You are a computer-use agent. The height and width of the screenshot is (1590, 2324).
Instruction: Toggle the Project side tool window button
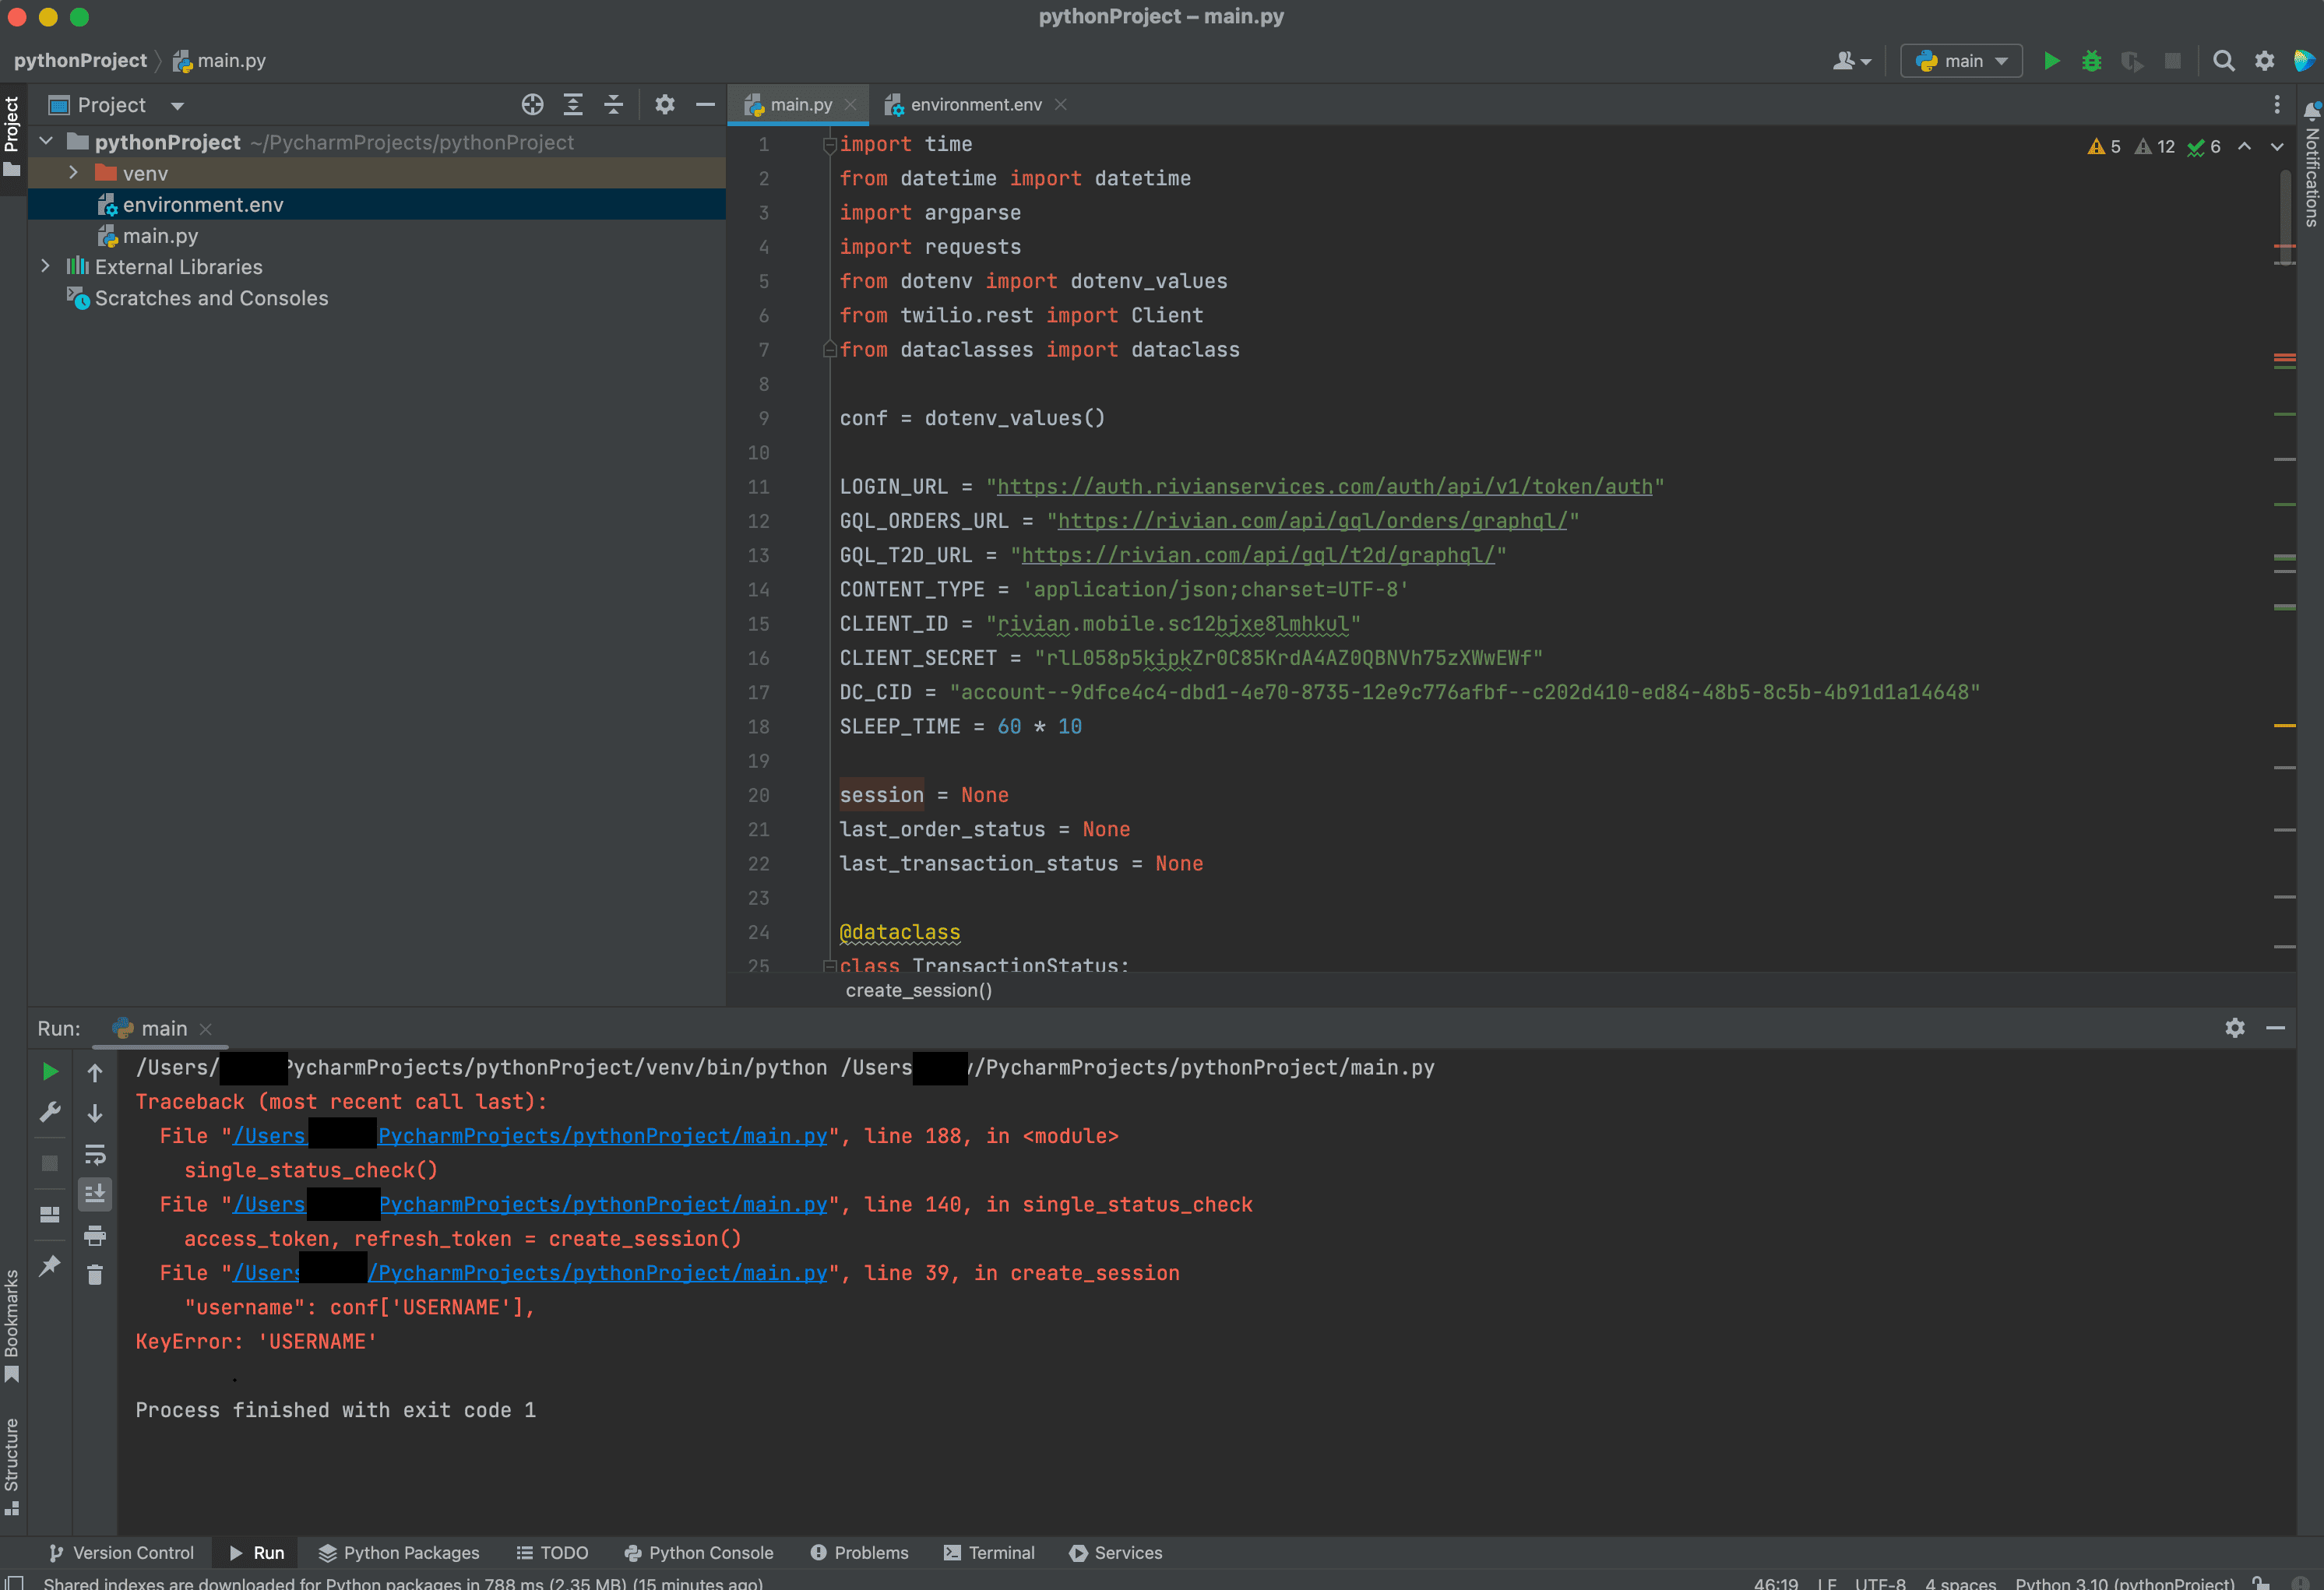[x=12, y=137]
